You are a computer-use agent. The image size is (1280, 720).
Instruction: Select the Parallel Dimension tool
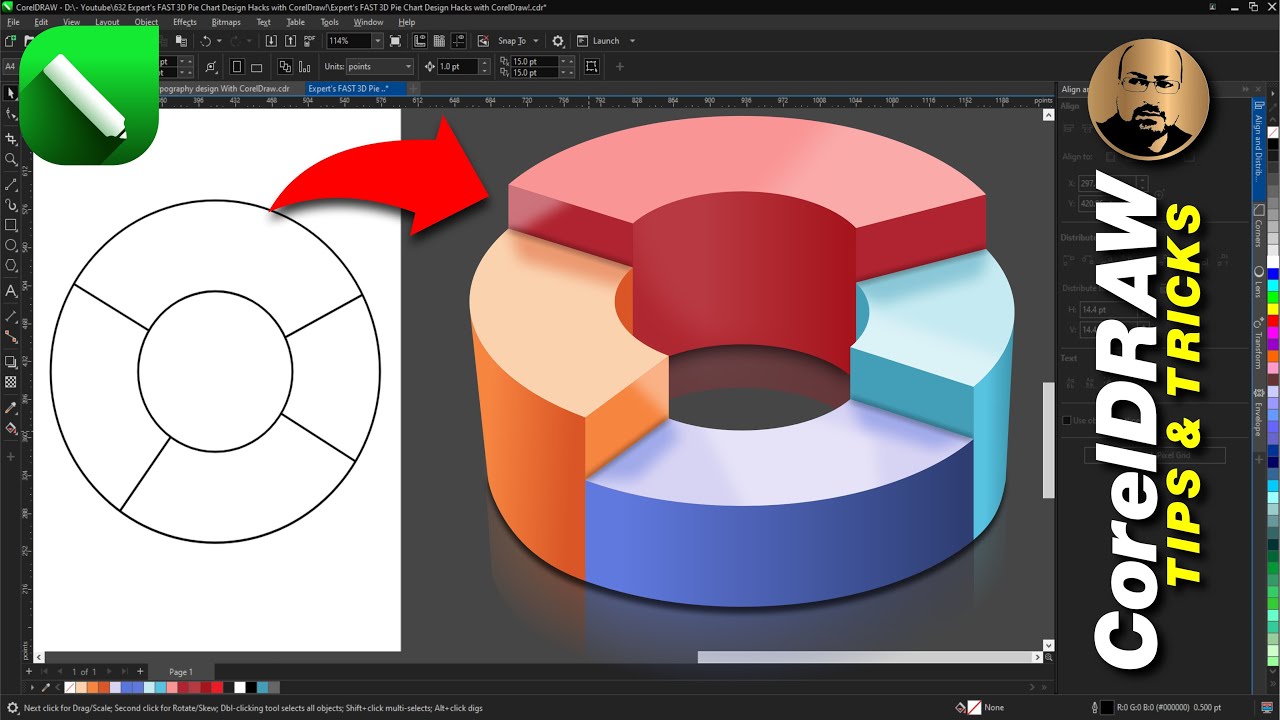(x=11, y=315)
